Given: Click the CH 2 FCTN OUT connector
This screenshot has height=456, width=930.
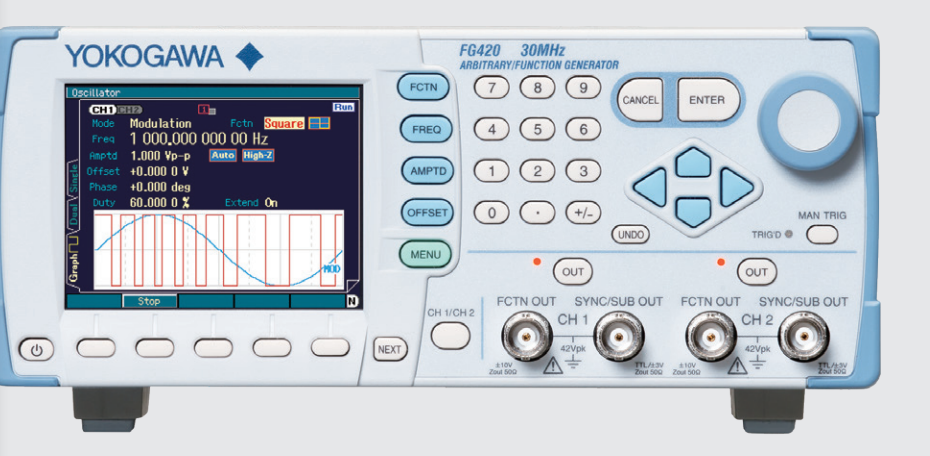Looking at the screenshot, I should (711, 336).
